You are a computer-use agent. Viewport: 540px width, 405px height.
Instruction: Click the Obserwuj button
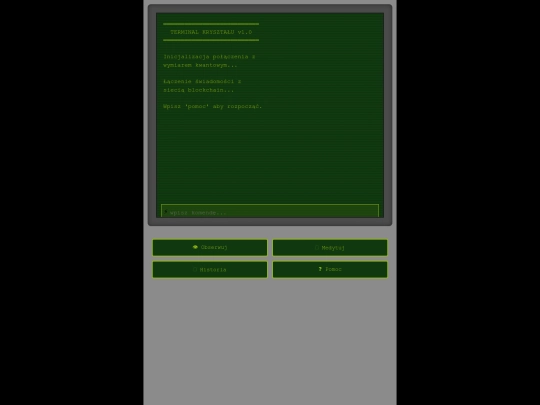click(210, 248)
